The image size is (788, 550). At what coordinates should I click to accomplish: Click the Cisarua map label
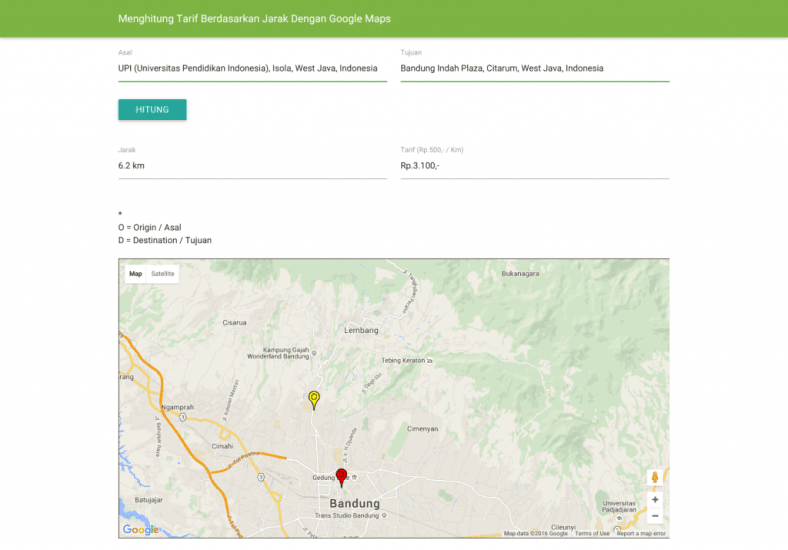click(x=234, y=323)
